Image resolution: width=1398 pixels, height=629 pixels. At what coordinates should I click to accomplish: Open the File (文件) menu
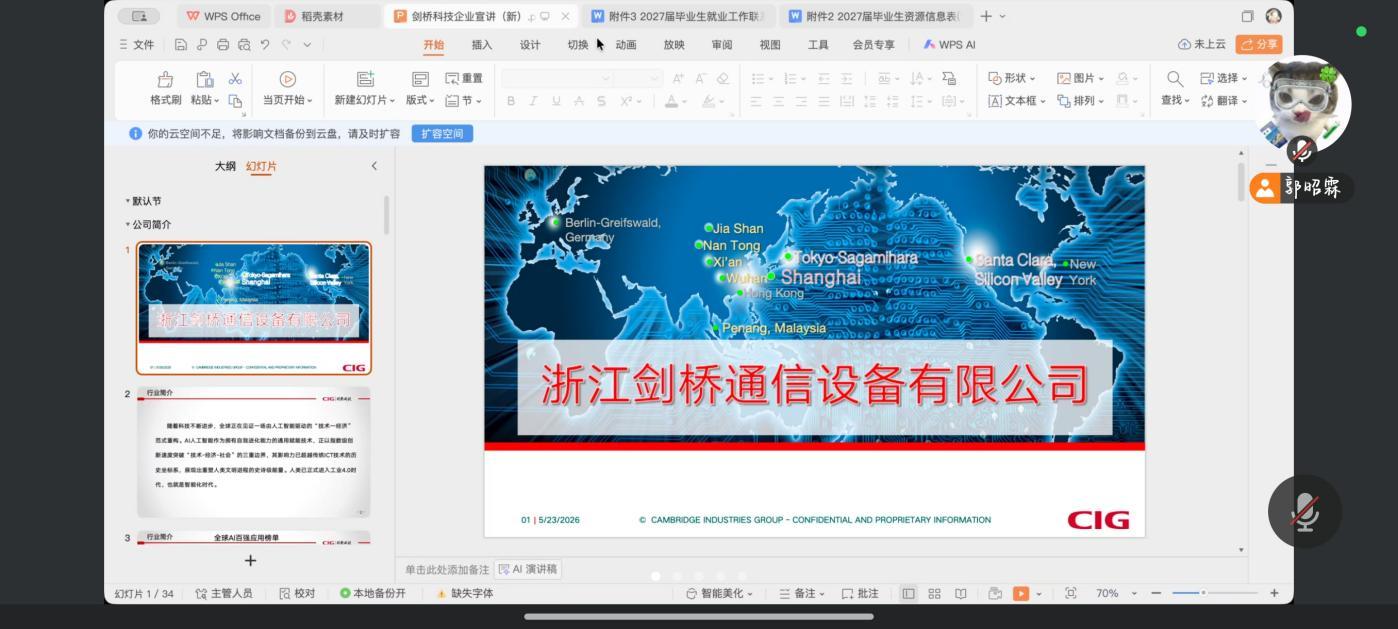137,45
